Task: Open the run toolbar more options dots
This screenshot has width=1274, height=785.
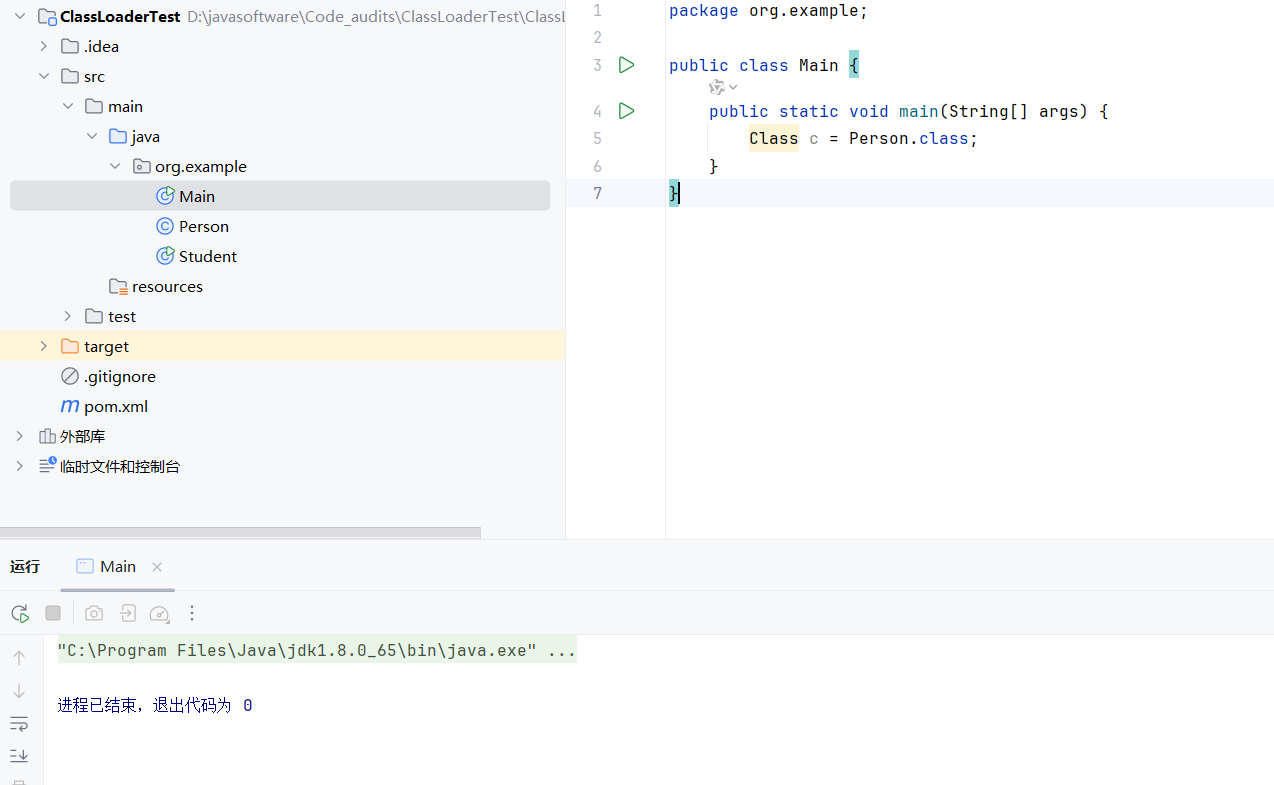Action: [x=193, y=613]
